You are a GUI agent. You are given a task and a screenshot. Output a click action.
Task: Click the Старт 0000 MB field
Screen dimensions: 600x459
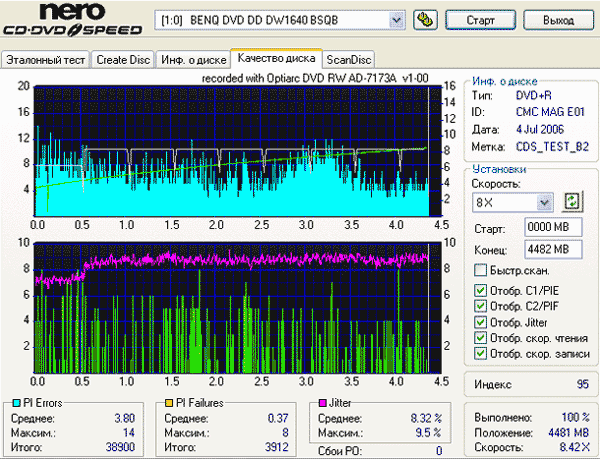553,227
